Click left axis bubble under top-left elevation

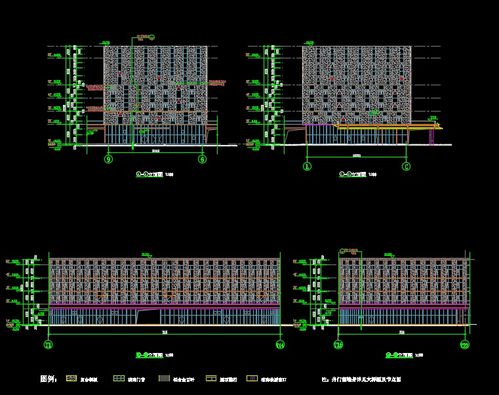point(108,159)
